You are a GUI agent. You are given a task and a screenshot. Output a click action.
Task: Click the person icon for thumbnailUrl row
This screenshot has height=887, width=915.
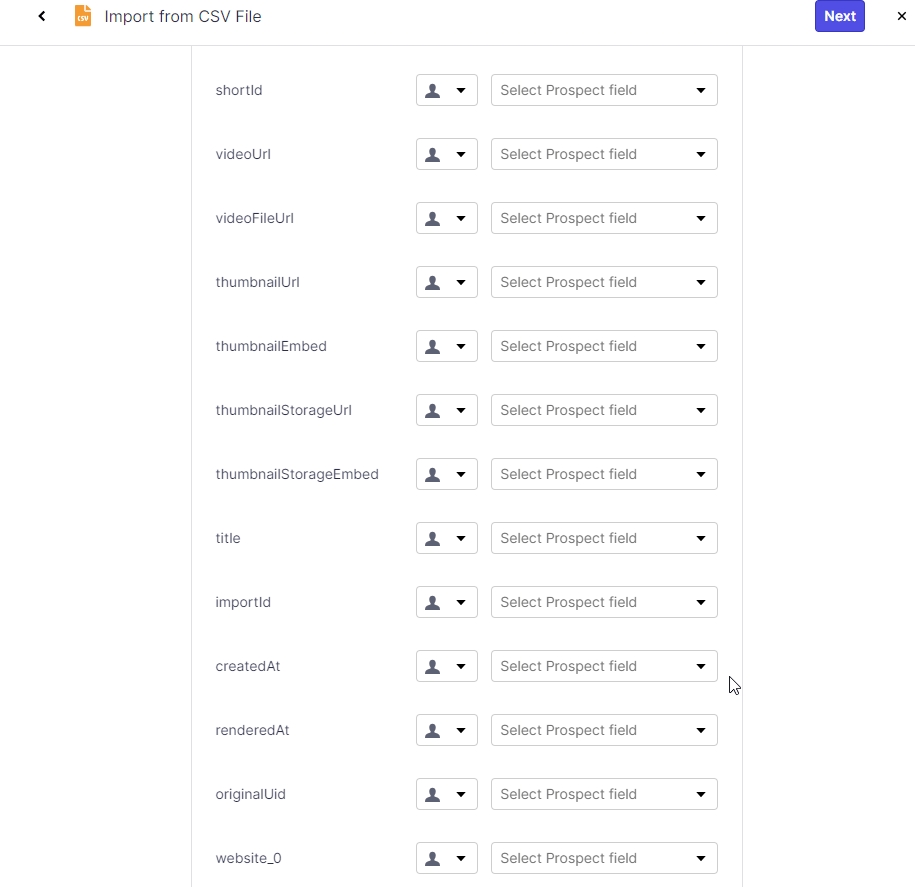(433, 282)
